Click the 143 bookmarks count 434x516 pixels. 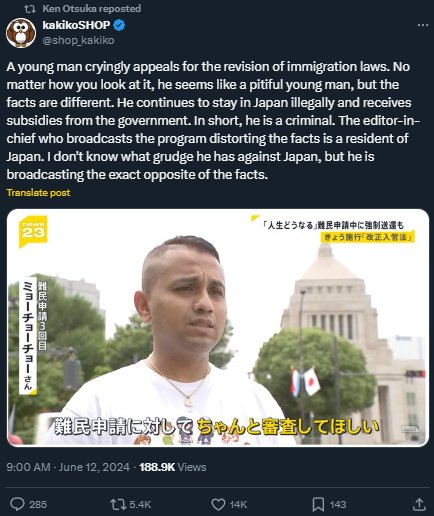coord(337,504)
